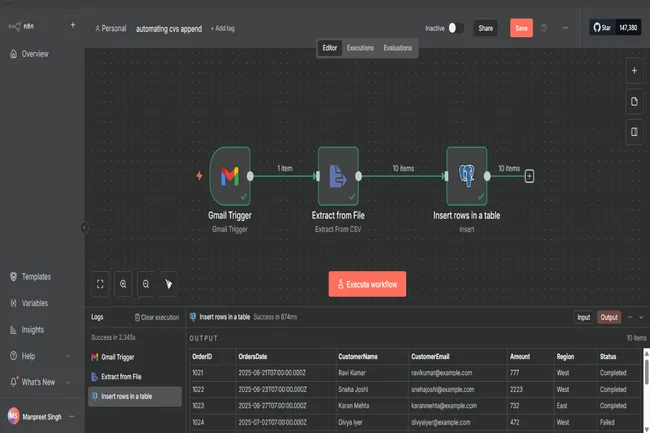
Task: Open workflow three-dot options menu
Action: pyautogui.click(x=565, y=28)
